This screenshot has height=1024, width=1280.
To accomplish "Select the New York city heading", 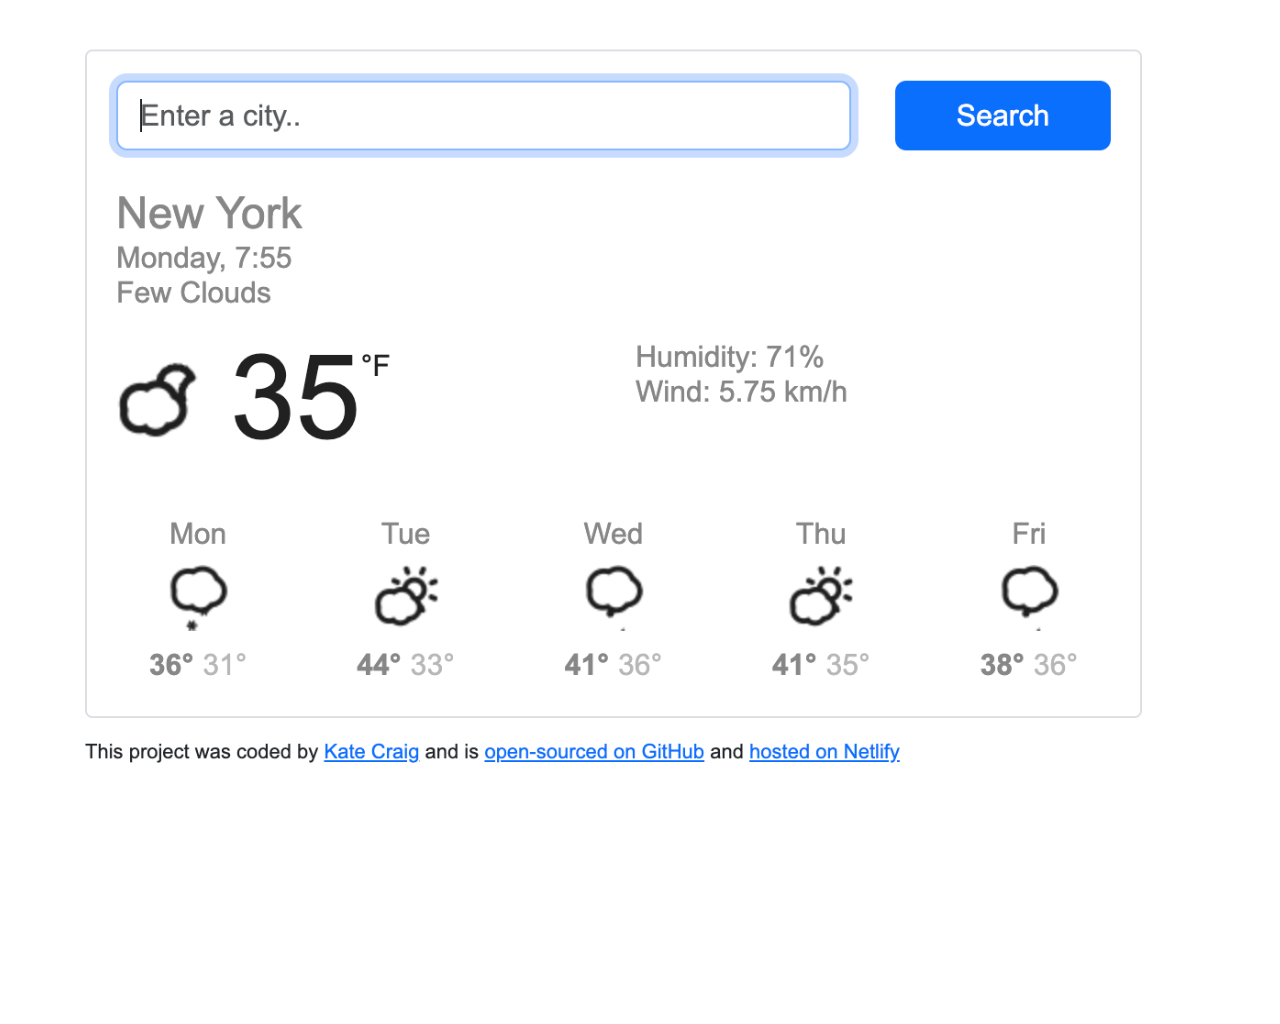I will click(x=209, y=213).
